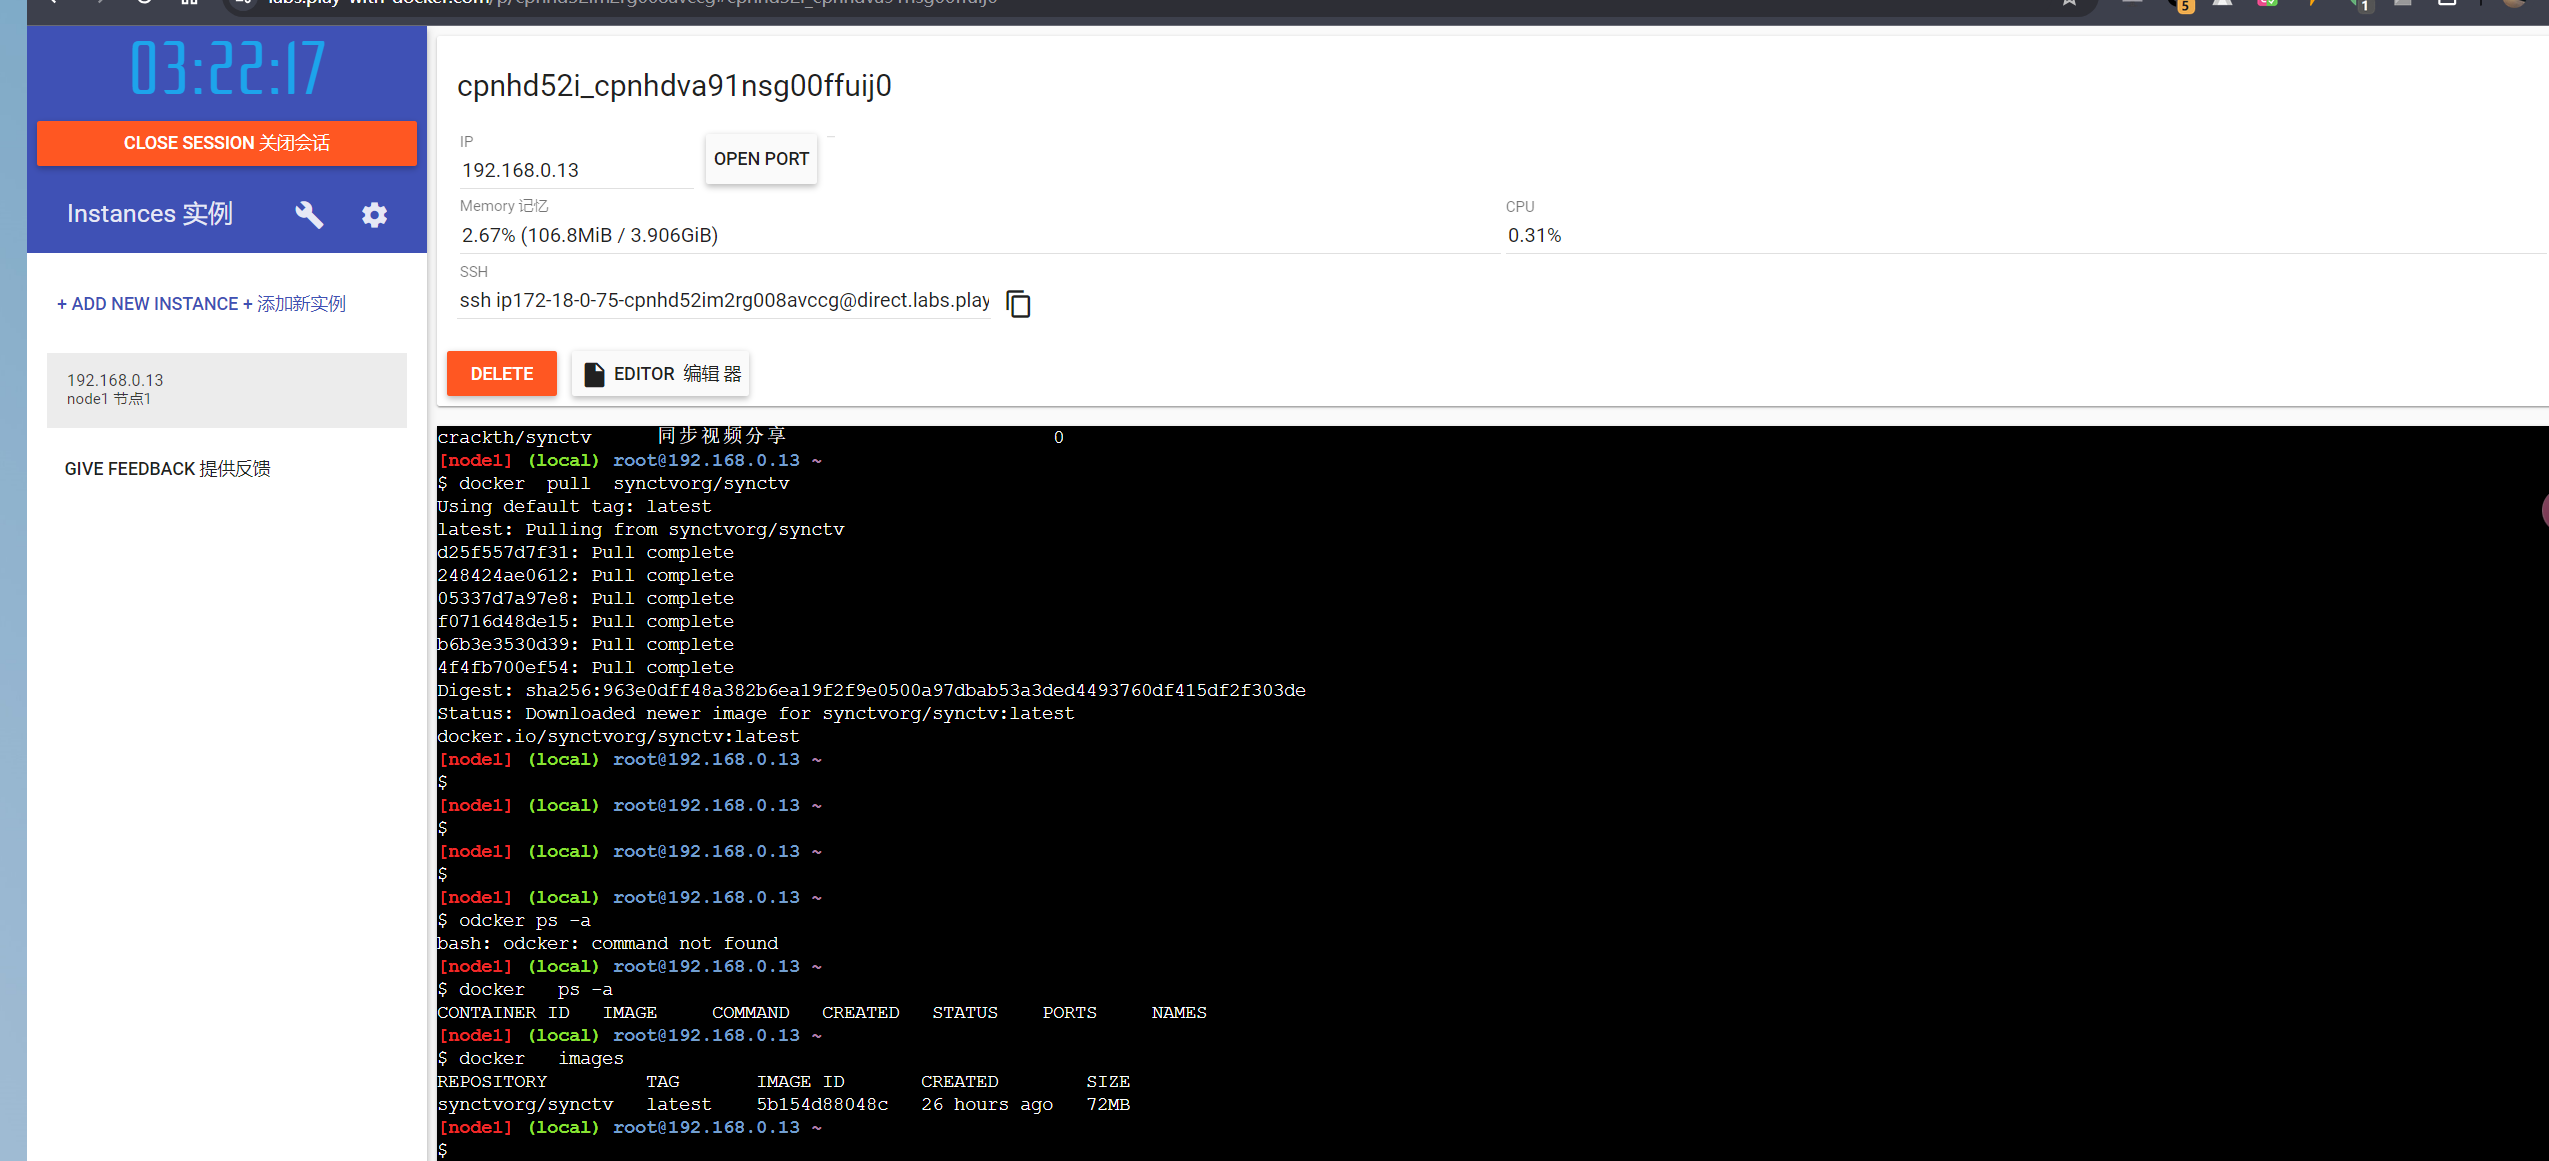This screenshot has width=2549, height=1161.
Task: Click the 'docker images' command line
Action: (x=531, y=1058)
